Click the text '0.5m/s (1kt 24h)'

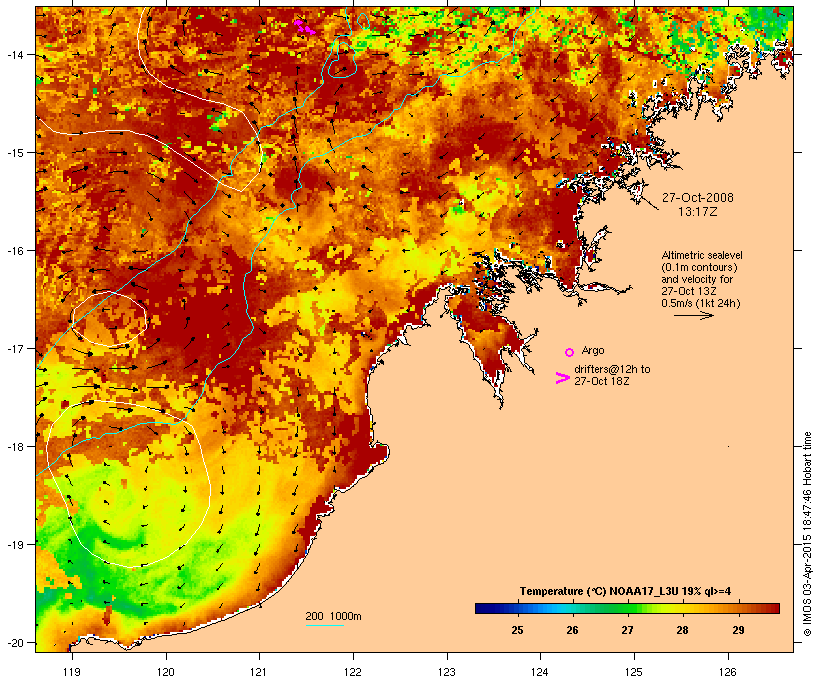[x=701, y=303]
